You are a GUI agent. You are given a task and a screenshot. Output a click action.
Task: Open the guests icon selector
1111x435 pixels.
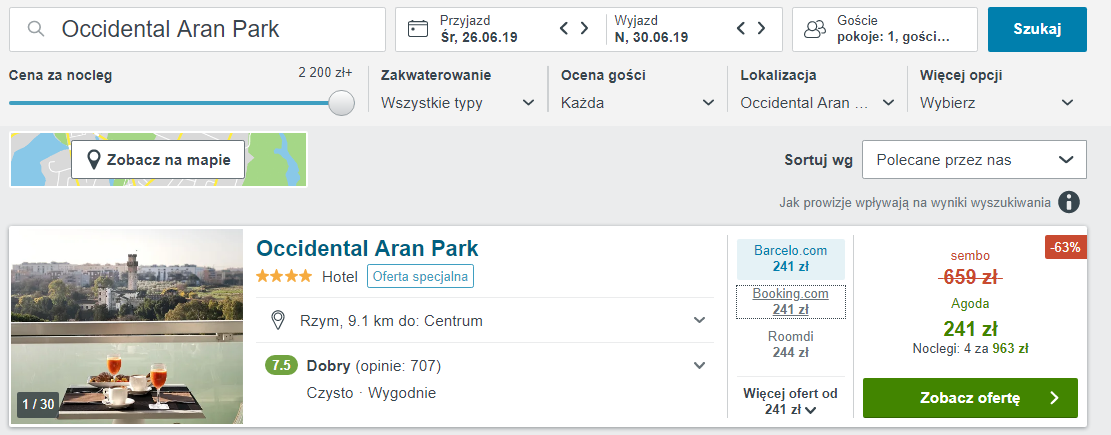click(x=816, y=29)
